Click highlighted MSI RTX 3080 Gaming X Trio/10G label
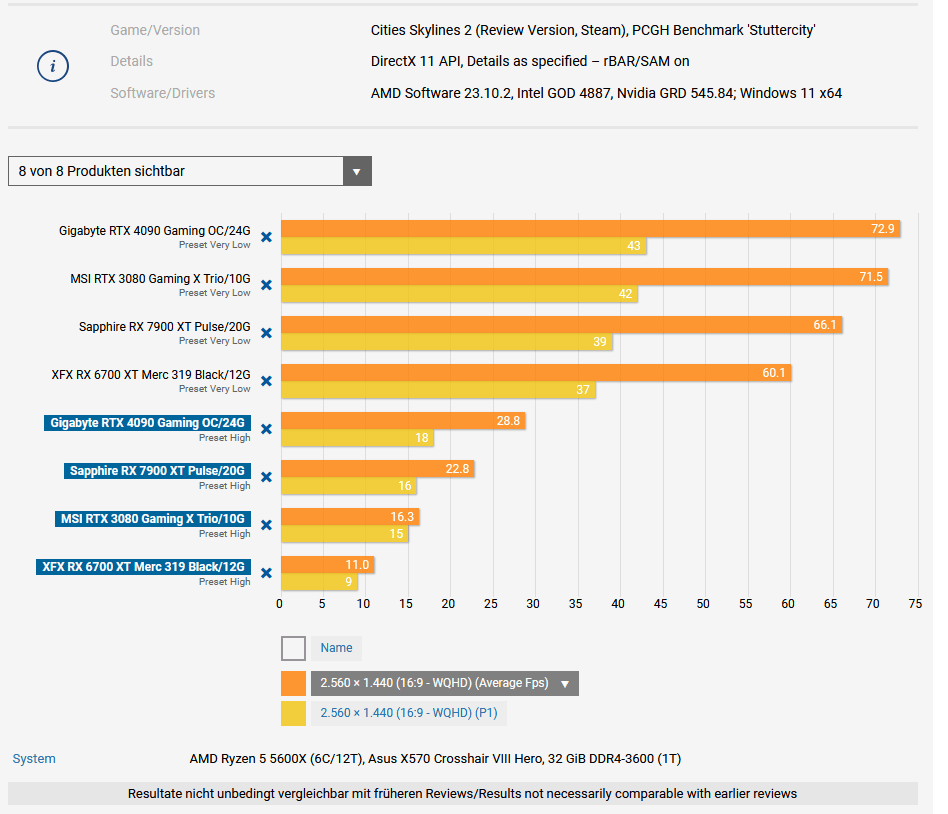Viewport: 948px width, 814px height. coord(153,519)
